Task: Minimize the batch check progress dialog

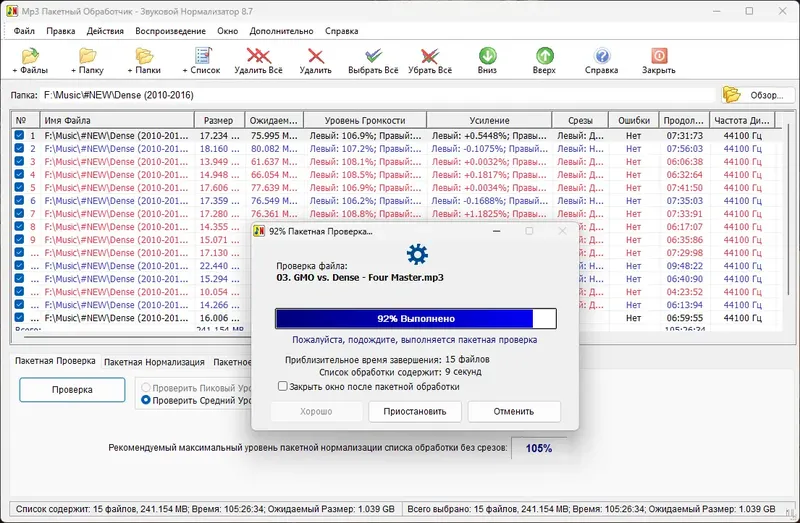Action: click(496, 231)
